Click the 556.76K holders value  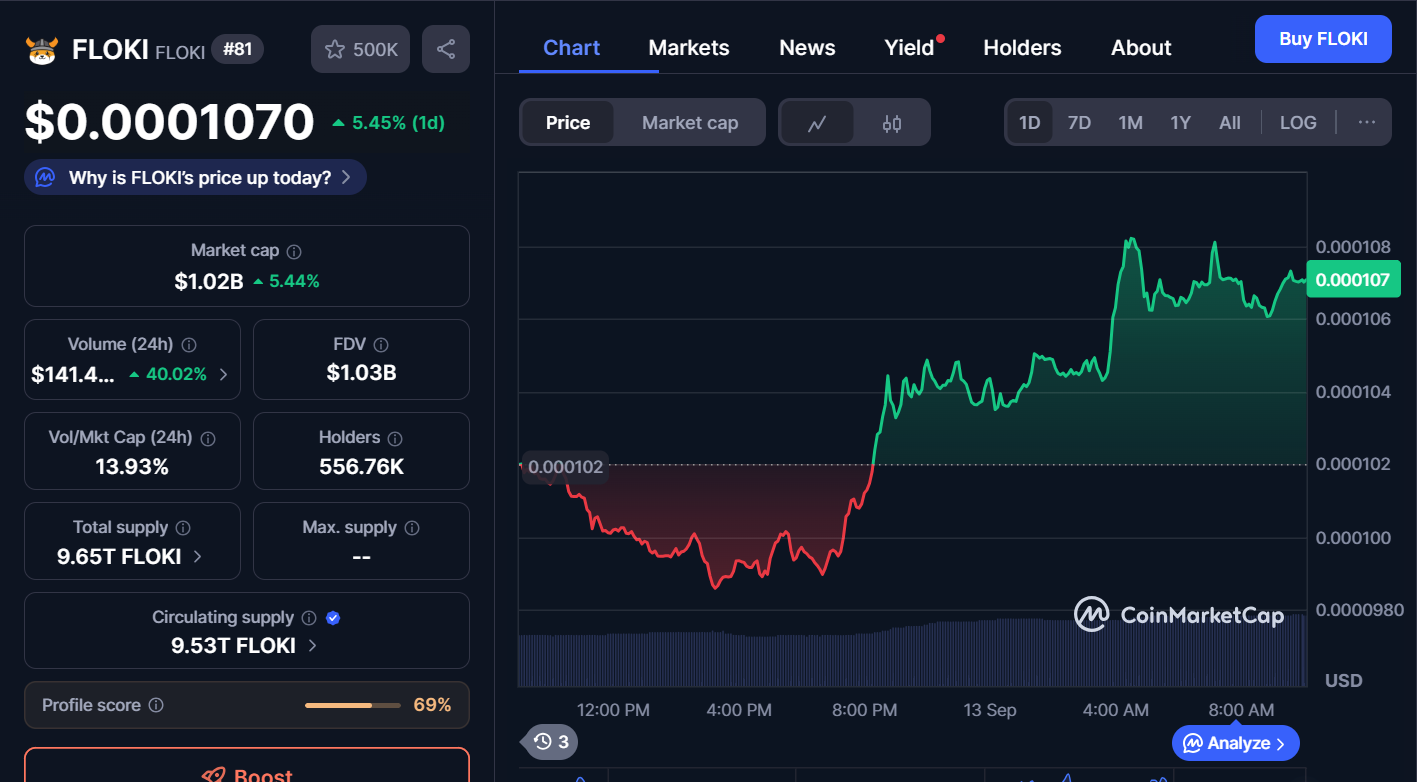coord(361,467)
